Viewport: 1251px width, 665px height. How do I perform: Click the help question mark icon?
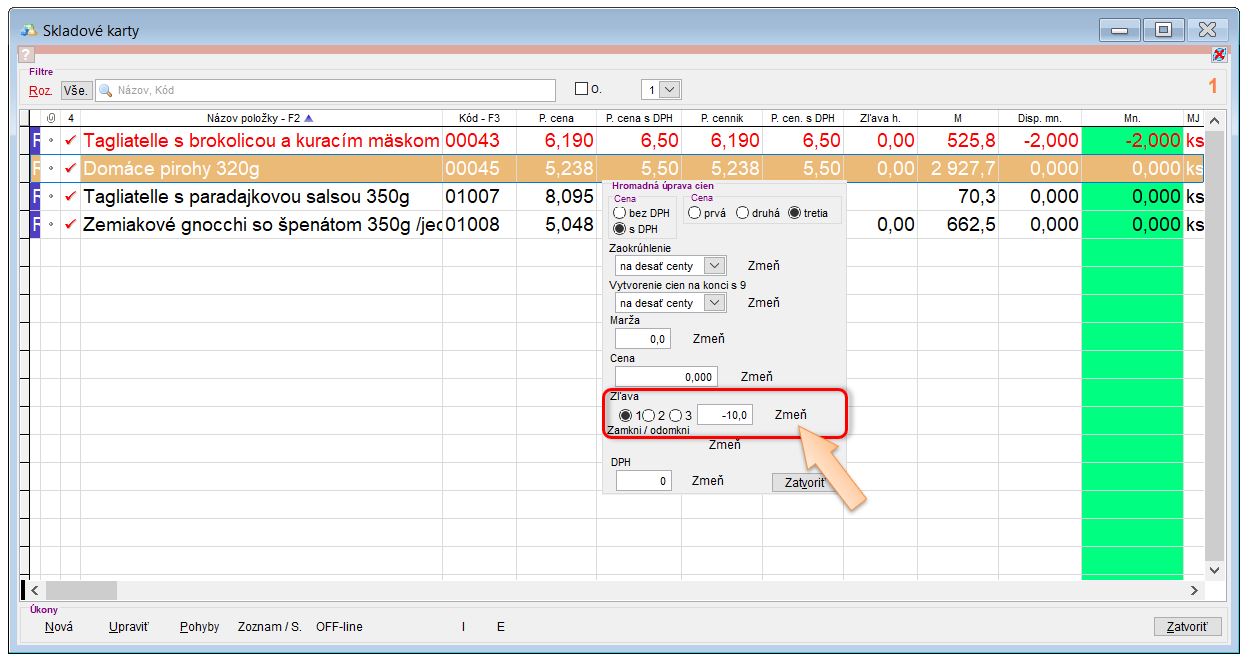pyautogui.click(x=26, y=54)
